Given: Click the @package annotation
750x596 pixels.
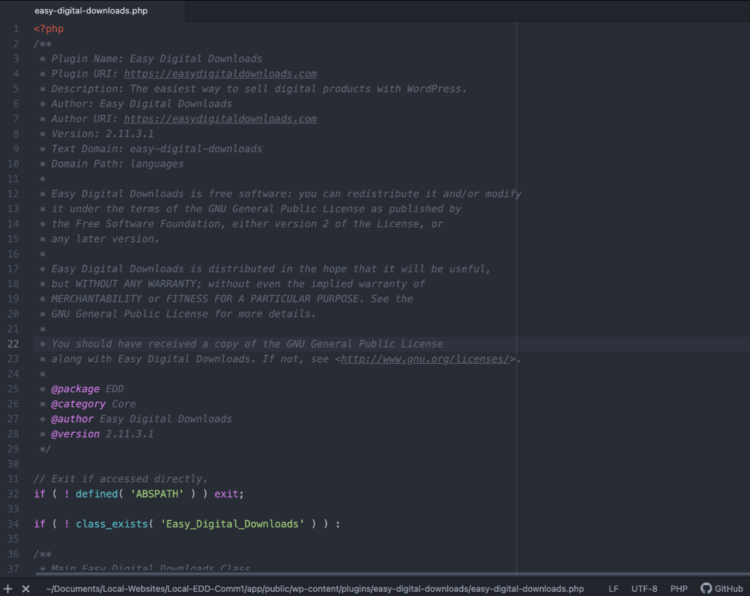Looking at the screenshot, I should pos(75,389).
